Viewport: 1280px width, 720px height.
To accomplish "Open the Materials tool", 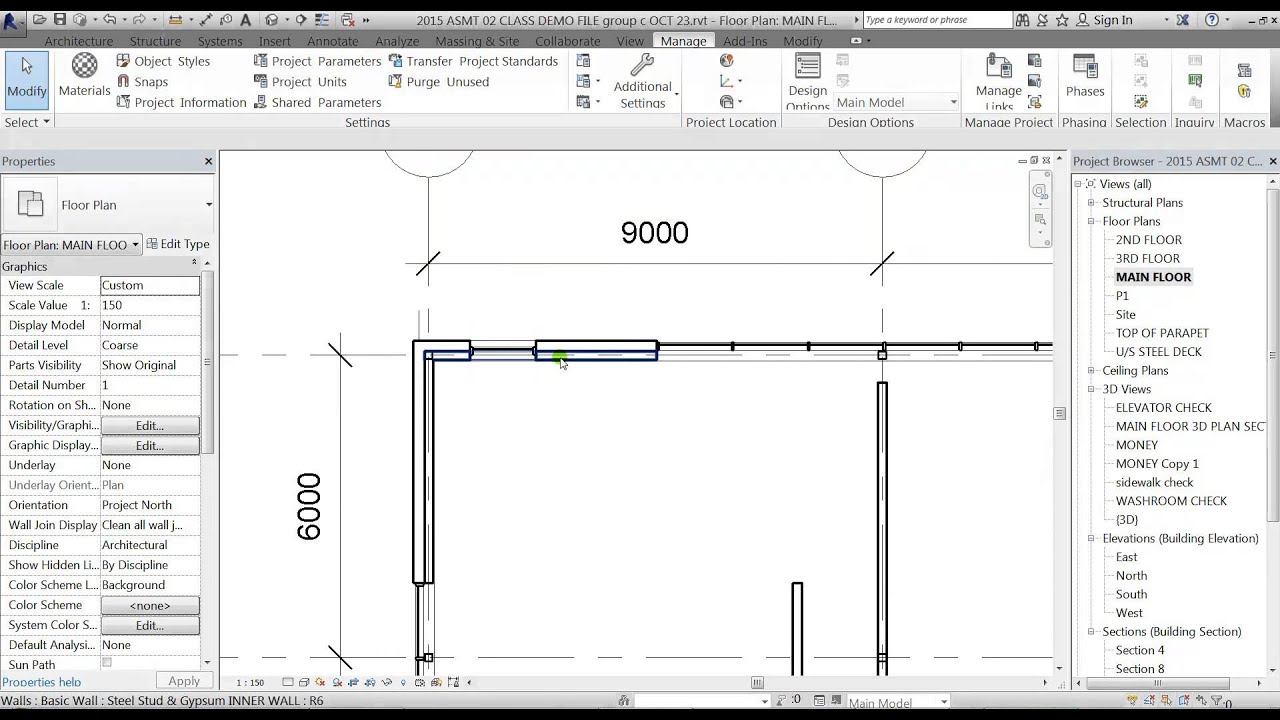I will pos(84,76).
